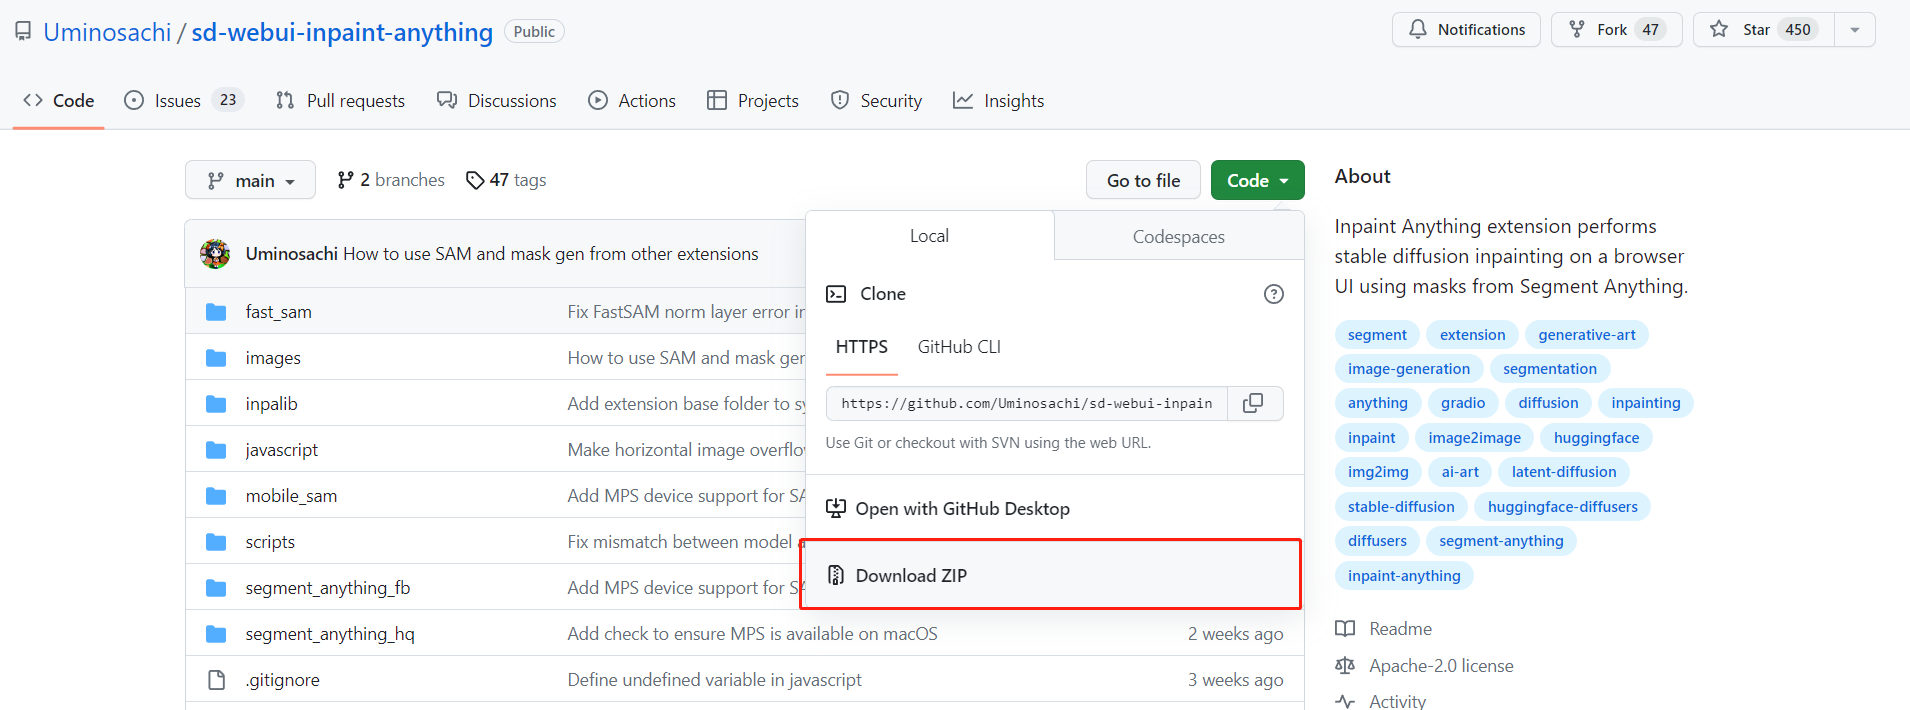1910x710 pixels.
Task: Open the fast_sam folder icon
Action: pyautogui.click(x=216, y=312)
